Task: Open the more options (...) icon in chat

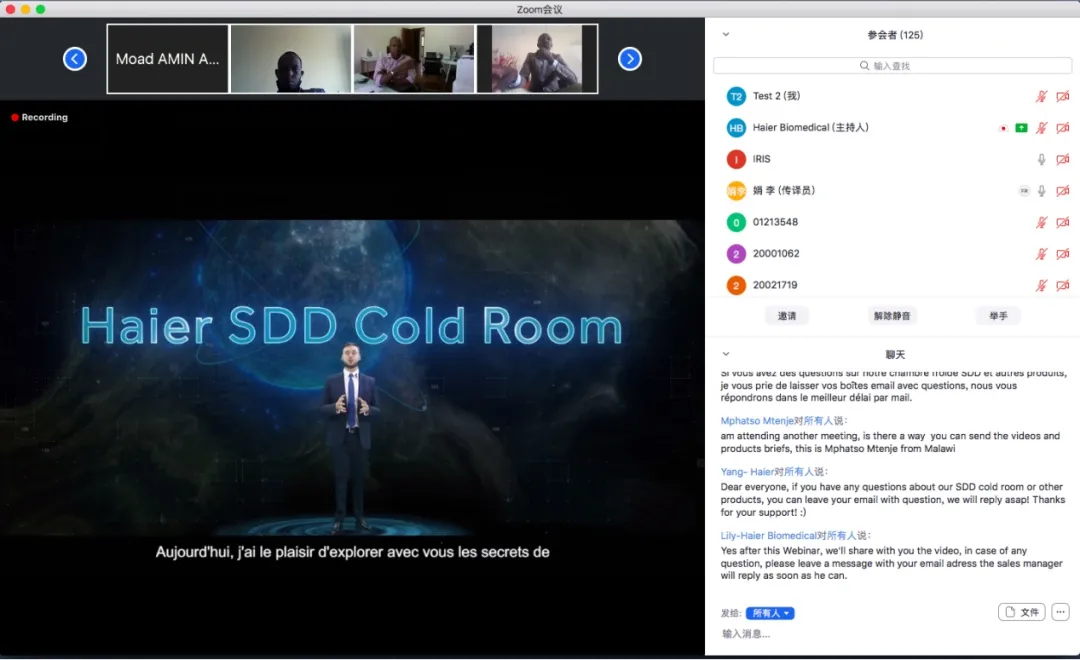Action: click(1058, 611)
